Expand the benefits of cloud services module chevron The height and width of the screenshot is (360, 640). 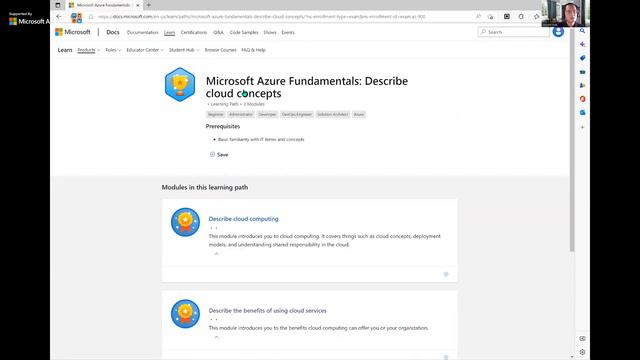coord(216,337)
